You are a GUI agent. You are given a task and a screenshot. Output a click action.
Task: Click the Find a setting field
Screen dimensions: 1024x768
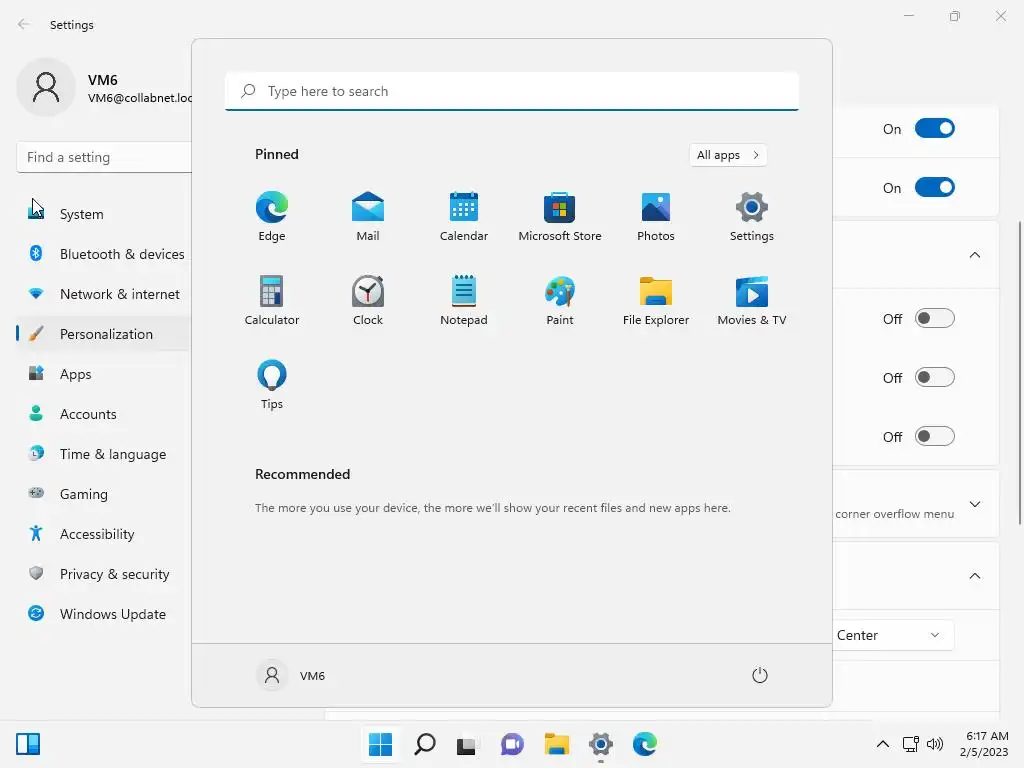pyautogui.click(x=104, y=157)
